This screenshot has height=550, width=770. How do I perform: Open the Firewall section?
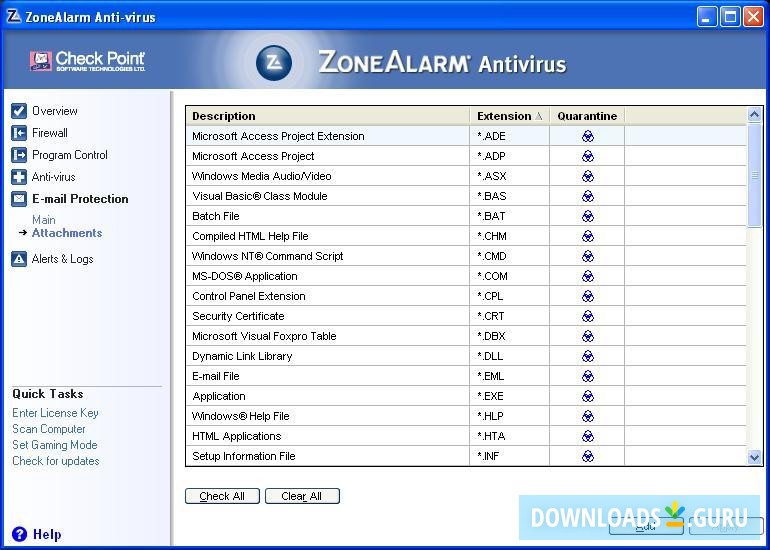[50, 133]
